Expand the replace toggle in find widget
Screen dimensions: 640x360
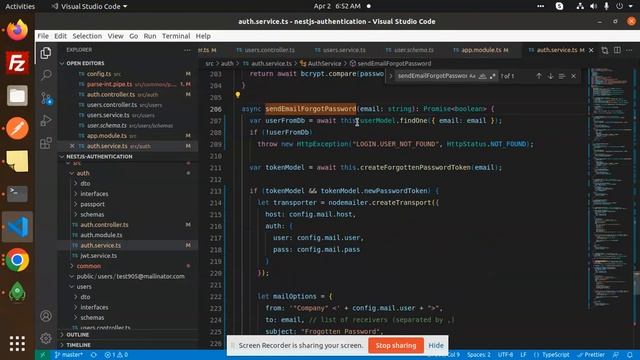coord(390,76)
